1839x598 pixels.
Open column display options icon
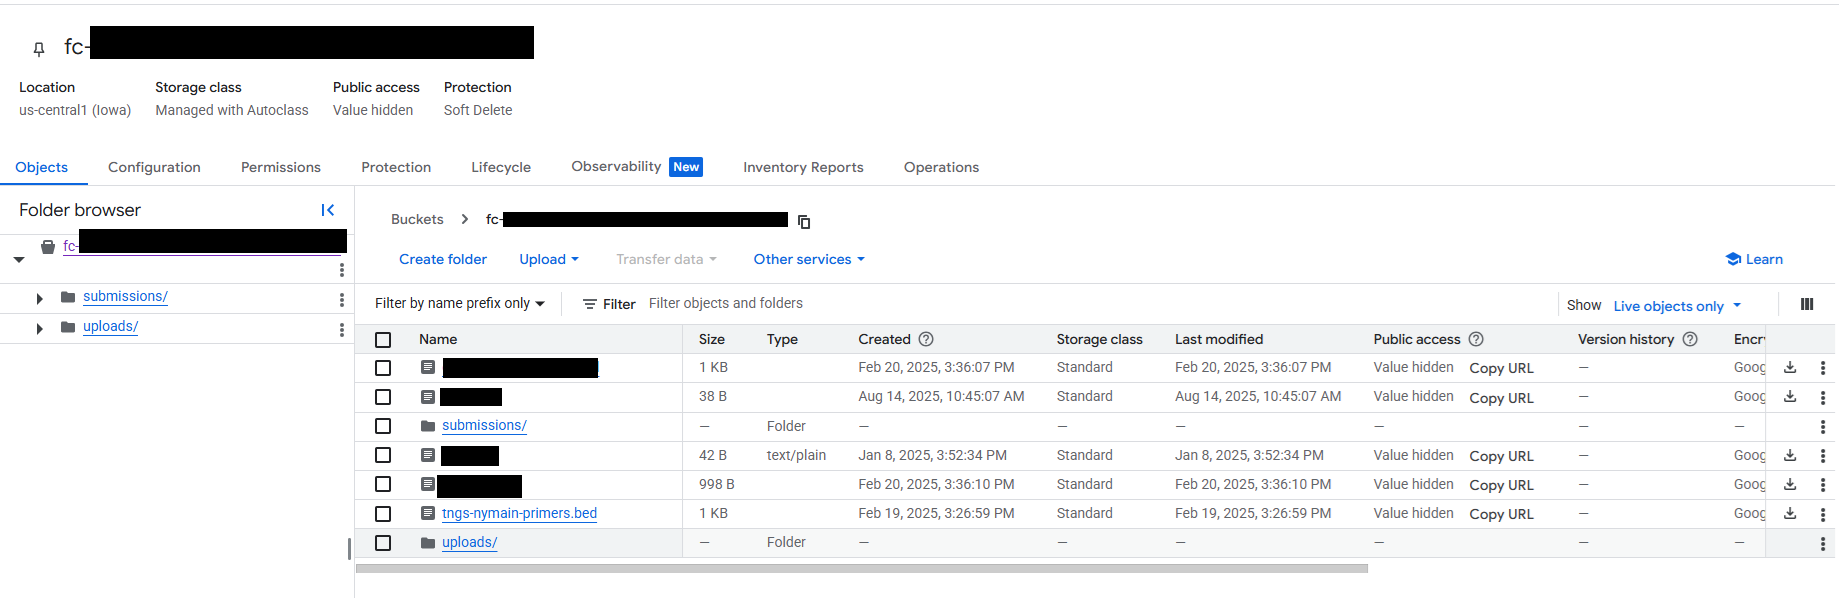[x=1807, y=305]
